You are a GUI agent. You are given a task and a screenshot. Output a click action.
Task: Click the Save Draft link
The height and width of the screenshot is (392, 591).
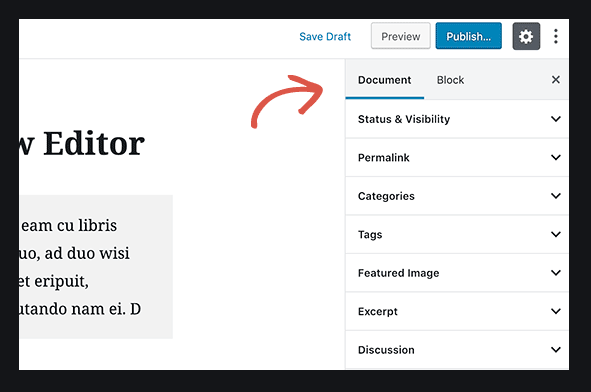[325, 37]
